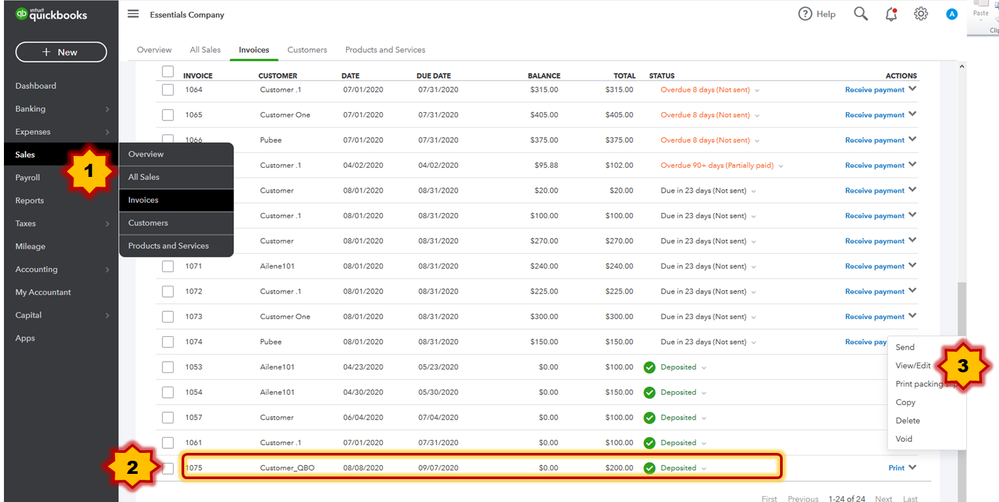Sort by the DUE DATE column header
Viewport: 999px width, 502px height.
434,76
